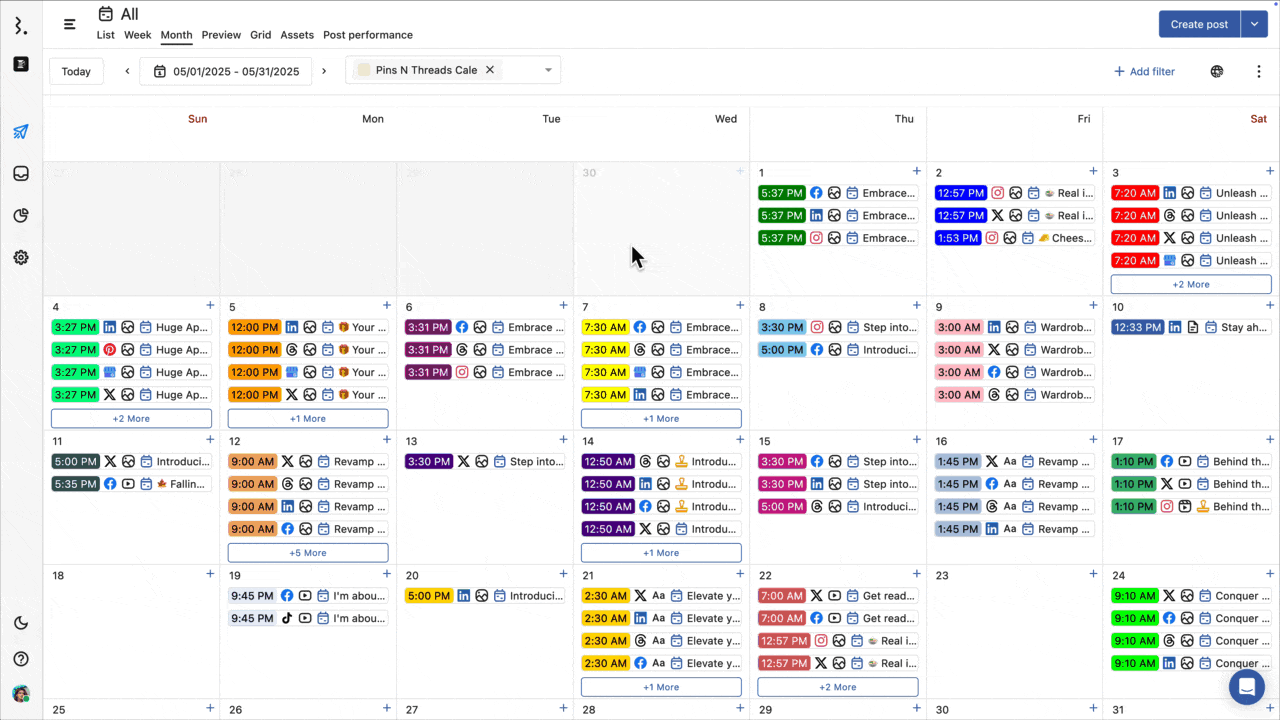Open the chat support bubble
The width and height of the screenshot is (1280, 720).
click(1247, 687)
